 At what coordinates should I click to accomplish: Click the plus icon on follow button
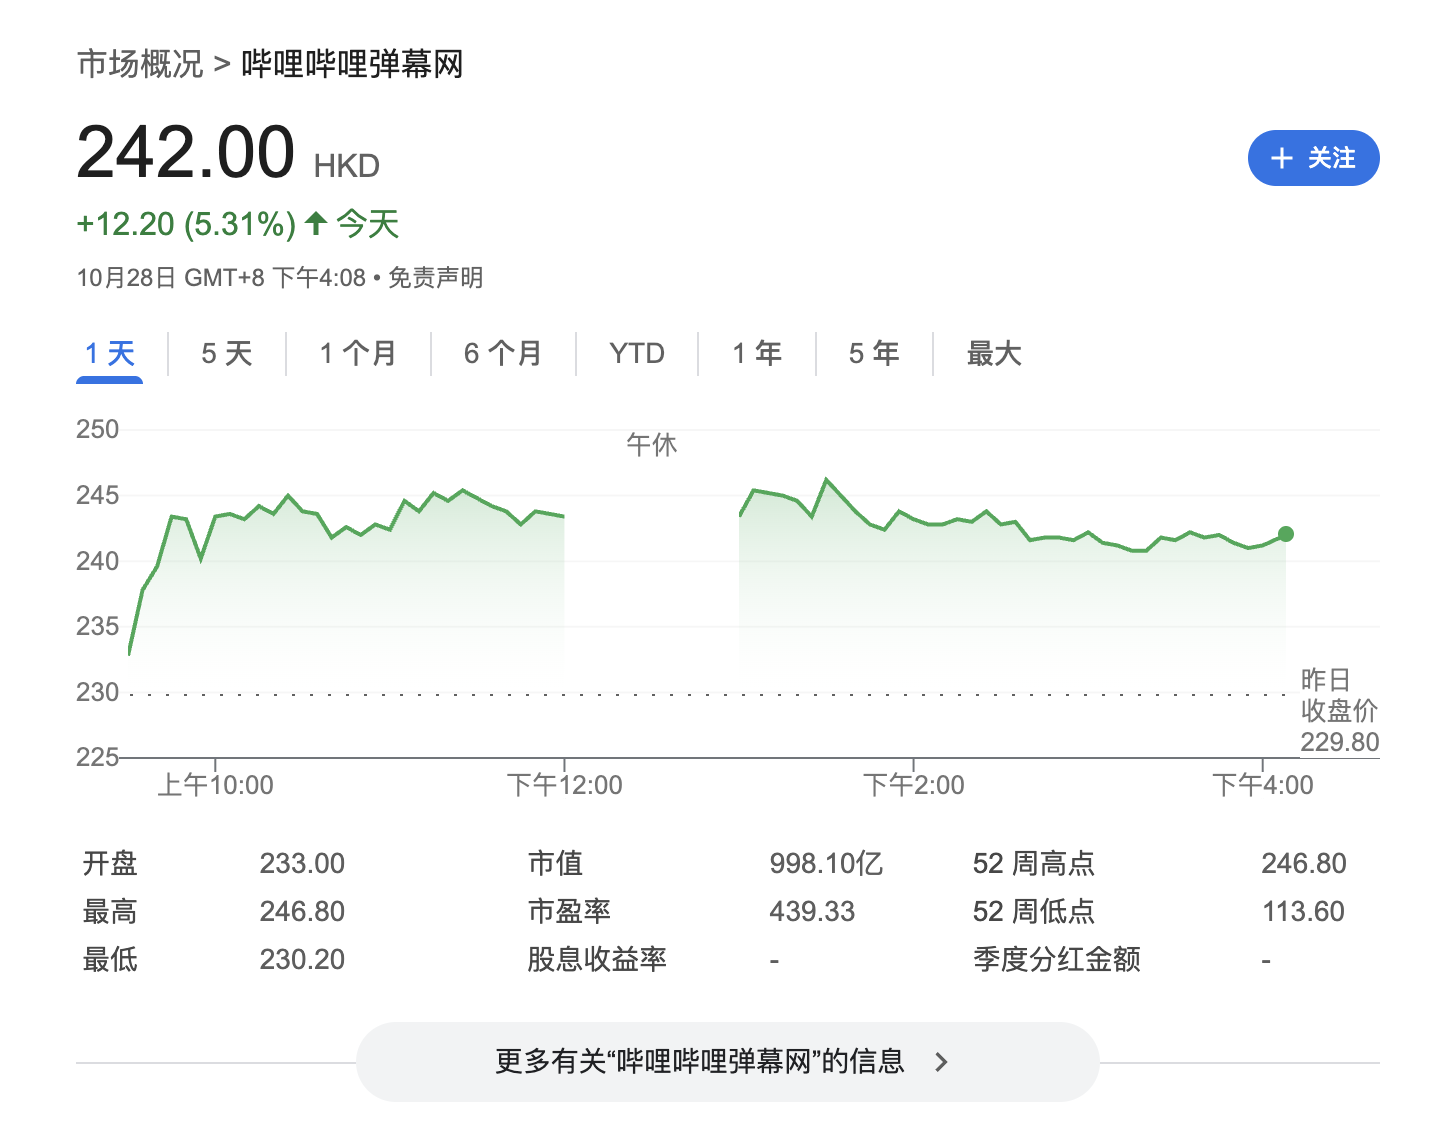(1281, 158)
